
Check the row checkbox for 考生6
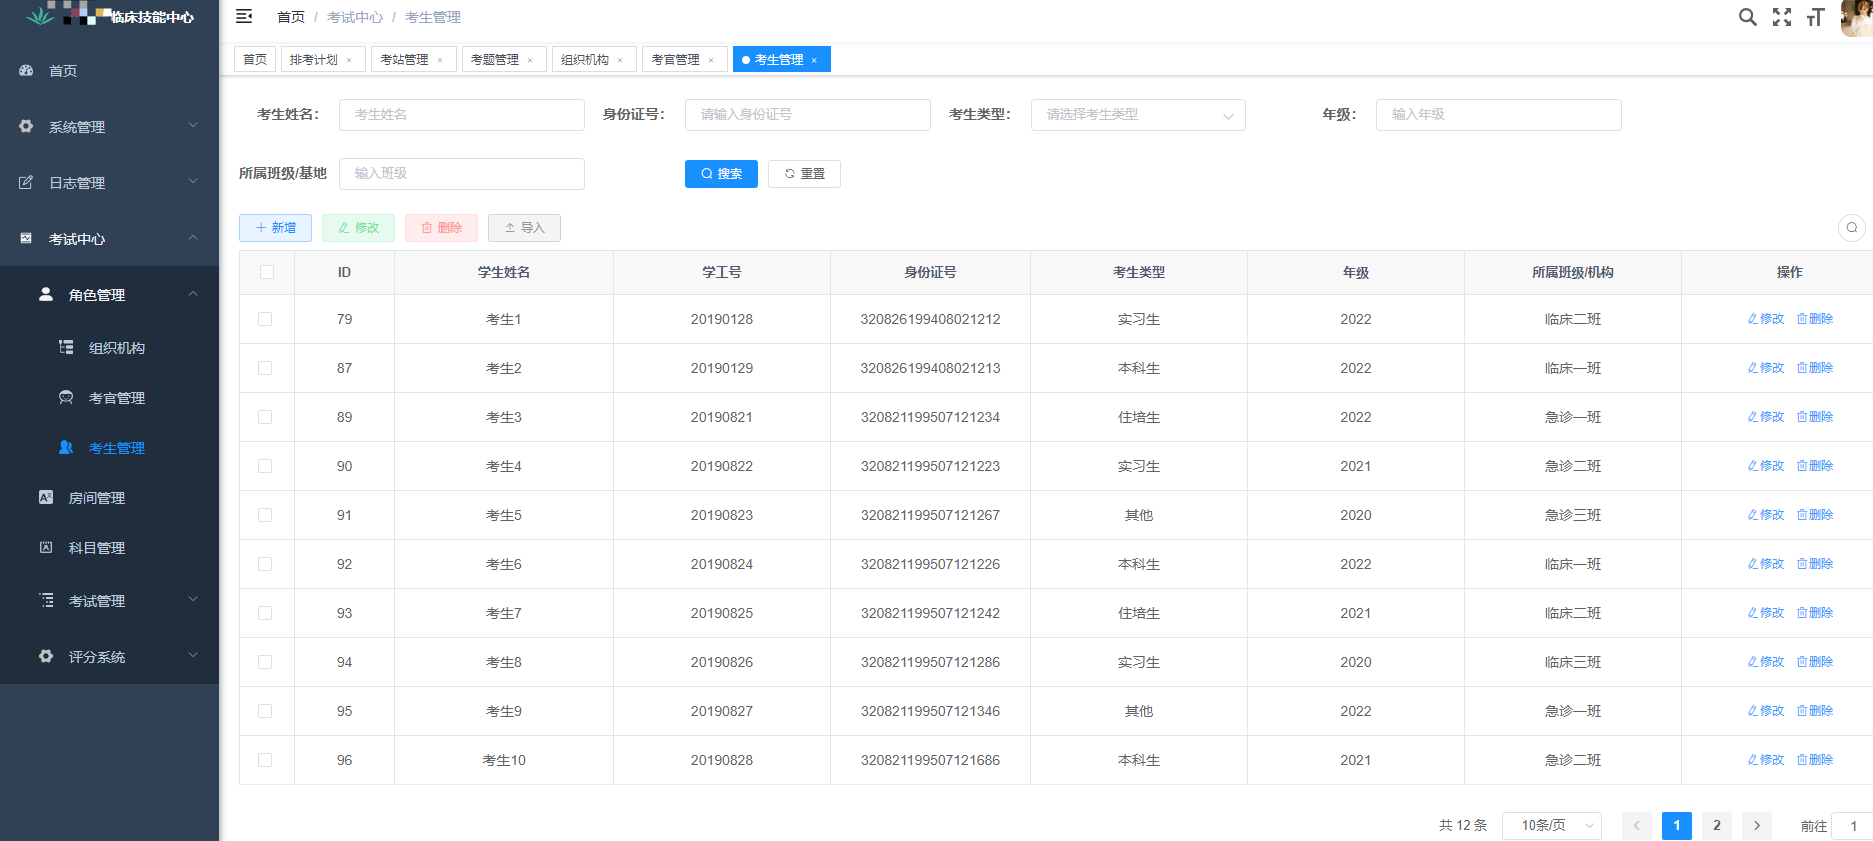pyautogui.click(x=265, y=564)
